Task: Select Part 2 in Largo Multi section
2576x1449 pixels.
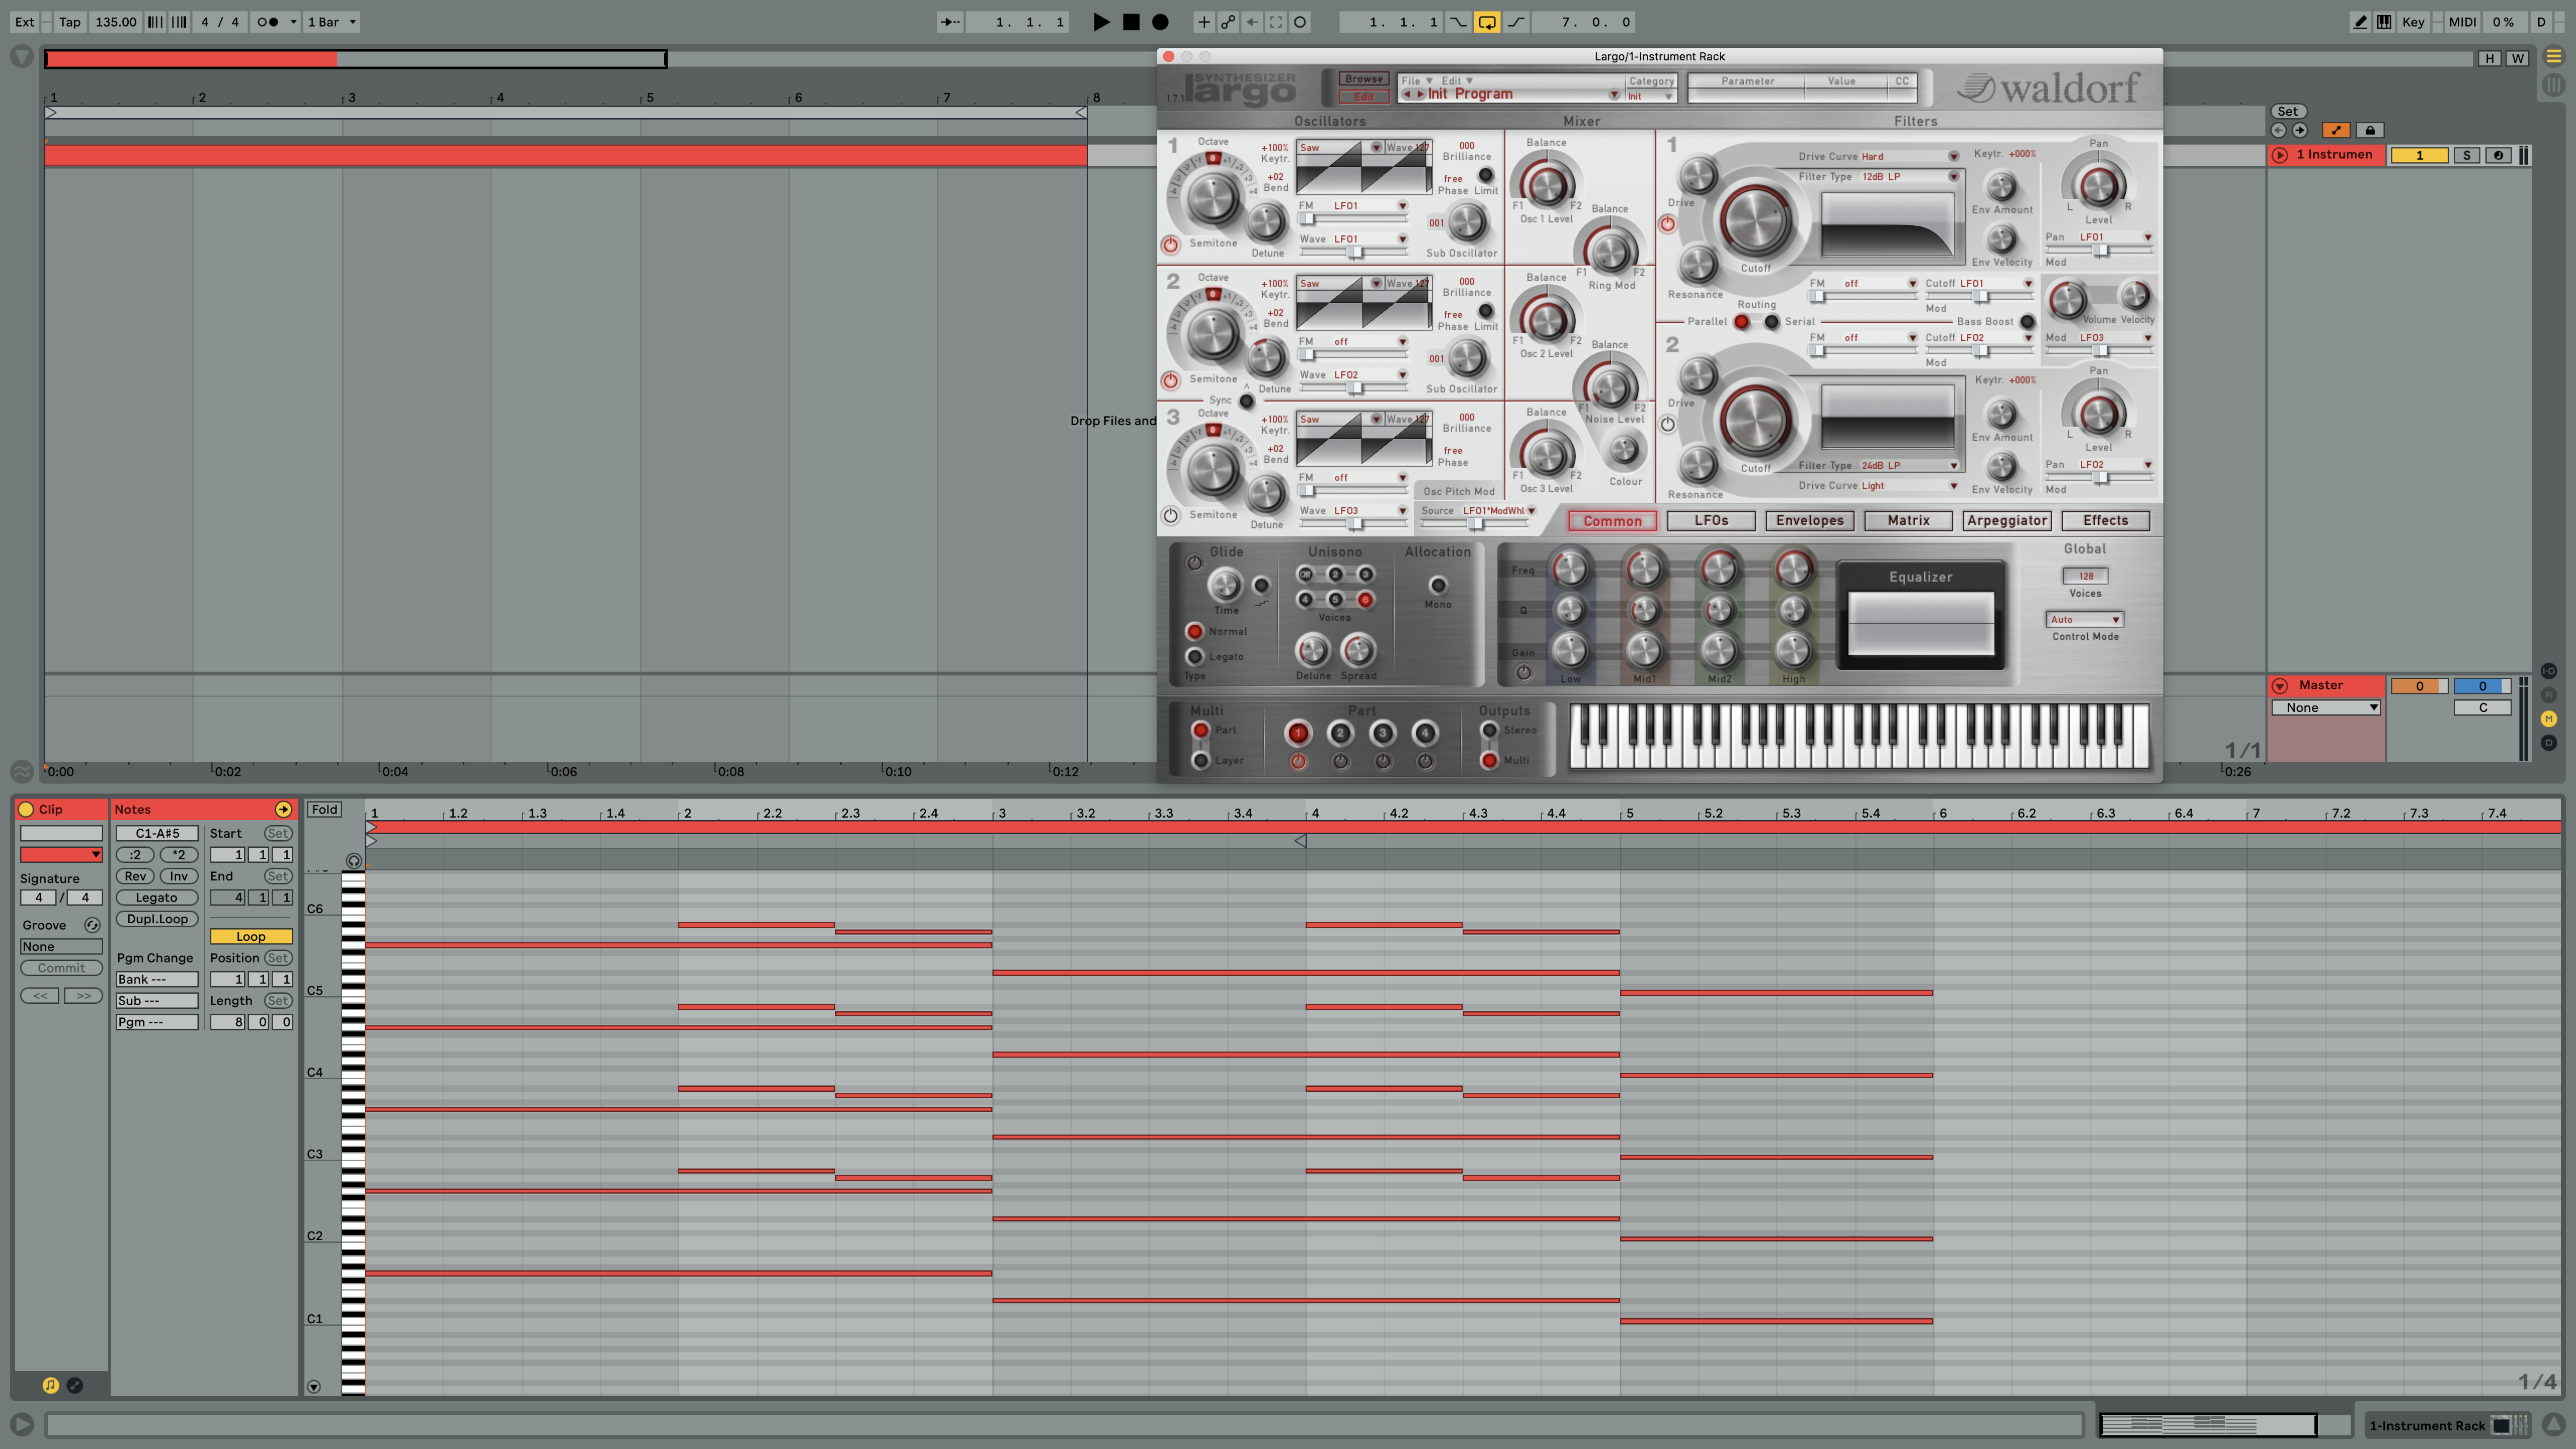Action: pos(1340,733)
